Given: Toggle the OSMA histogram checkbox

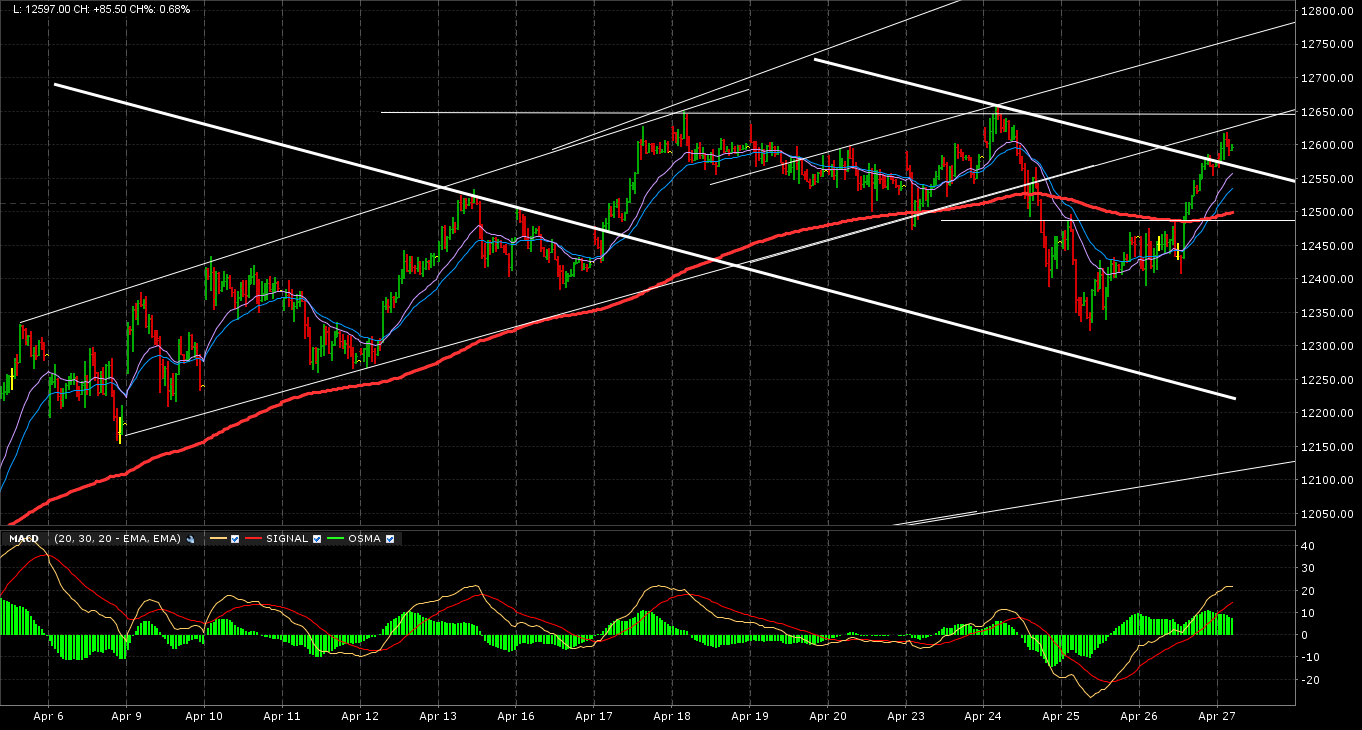Looking at the screenshot, I should click(x=390, y=539).
